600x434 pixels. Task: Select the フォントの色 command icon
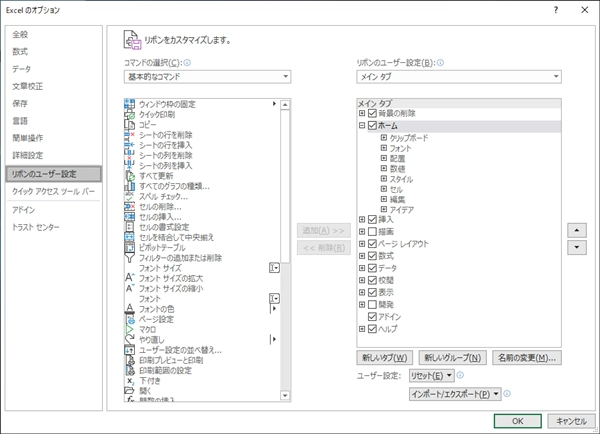(x=130, y=309)
